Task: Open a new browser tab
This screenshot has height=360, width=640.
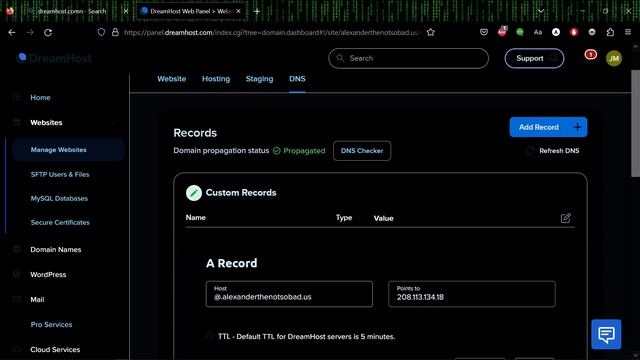Action: coord(257,11)
